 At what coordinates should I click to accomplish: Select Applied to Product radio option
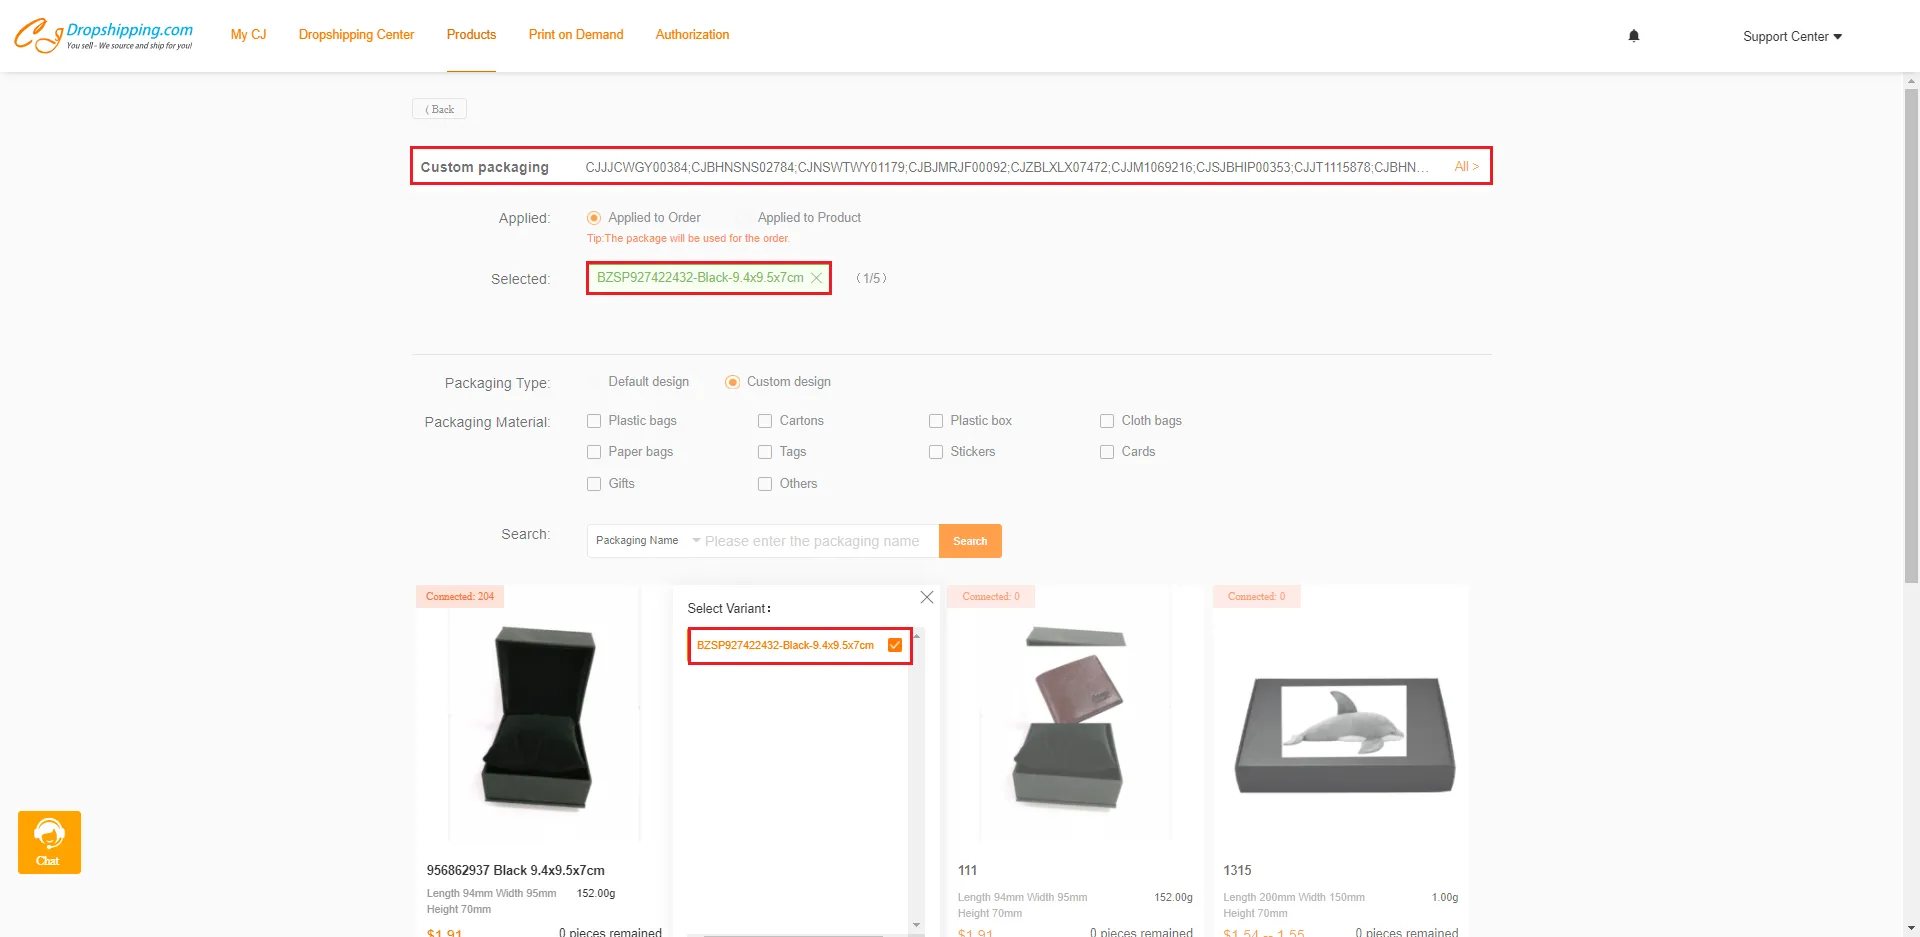click(x=744, y=218)
